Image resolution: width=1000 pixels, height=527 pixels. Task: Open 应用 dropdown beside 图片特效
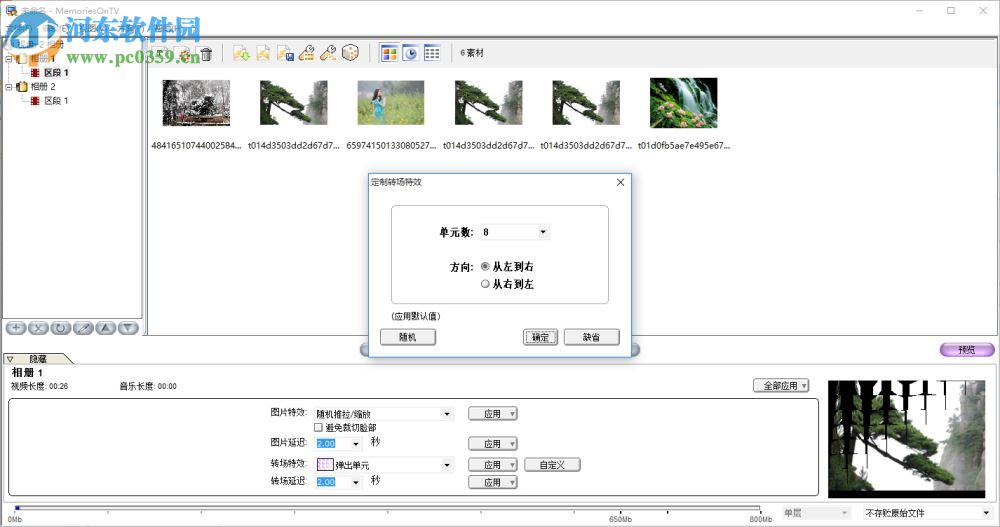click(492, 414)
